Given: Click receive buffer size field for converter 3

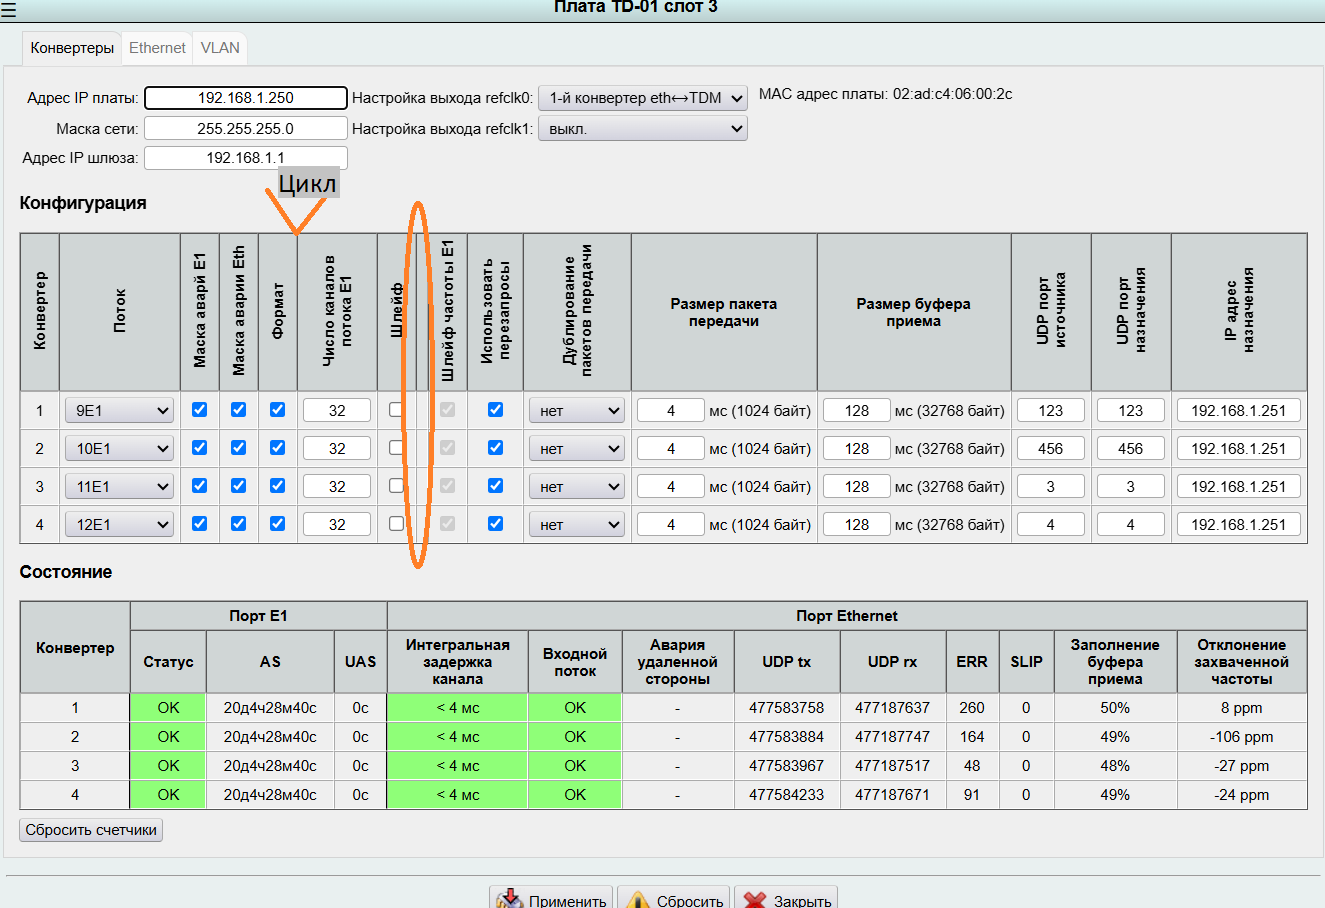Looking at the screenshot, I should (x=857, y=487).
